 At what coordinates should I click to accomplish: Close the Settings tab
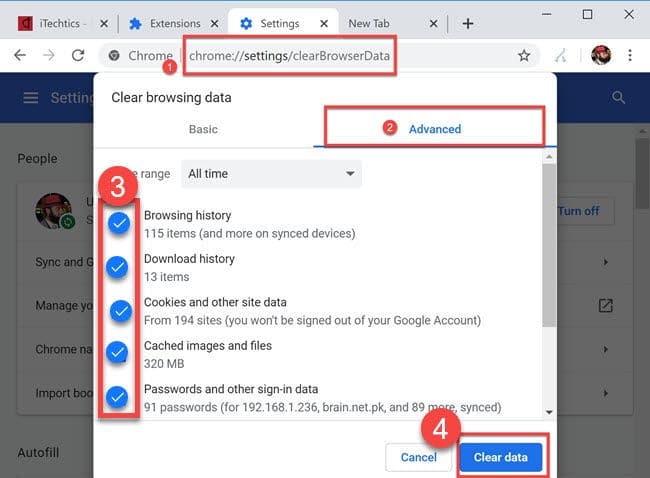tap(324, 24)
